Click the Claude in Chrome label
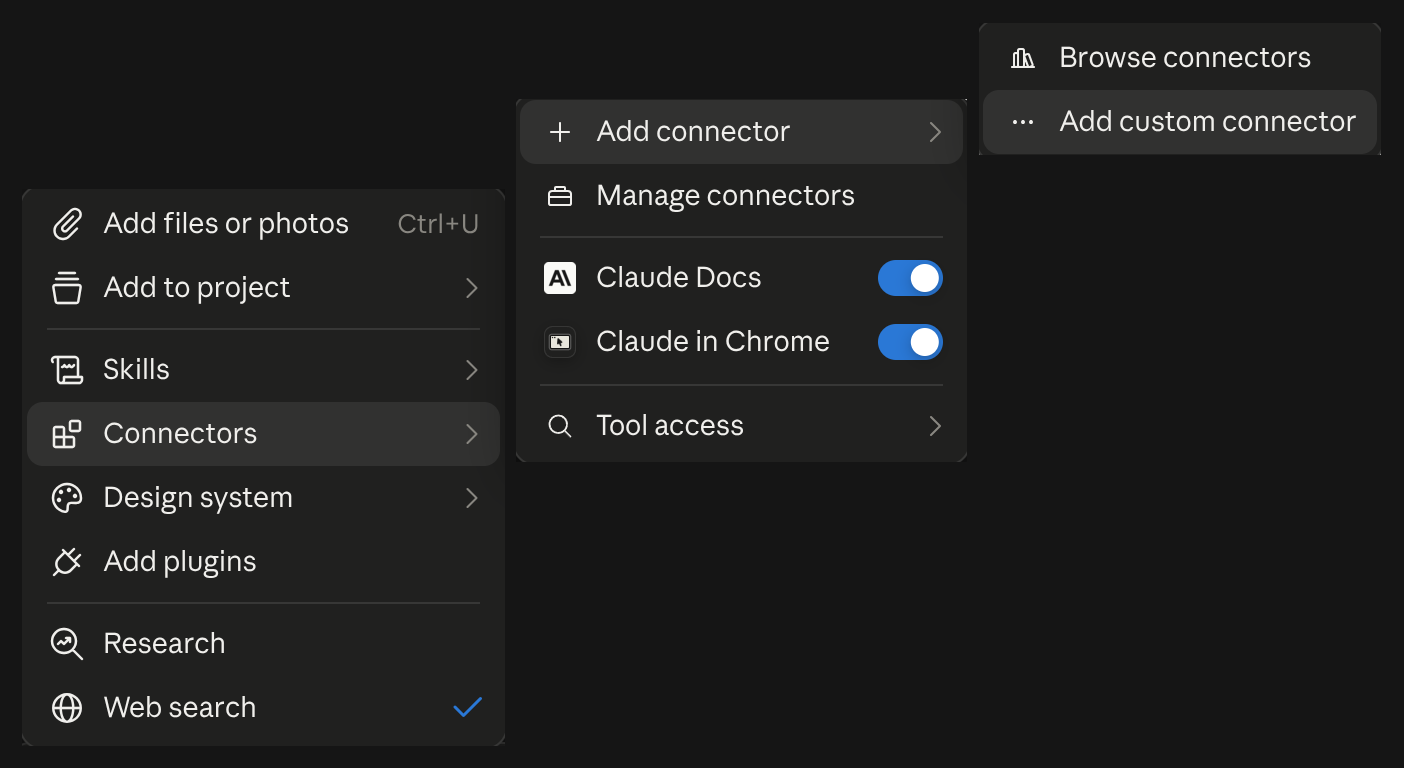 coord(713,342)
